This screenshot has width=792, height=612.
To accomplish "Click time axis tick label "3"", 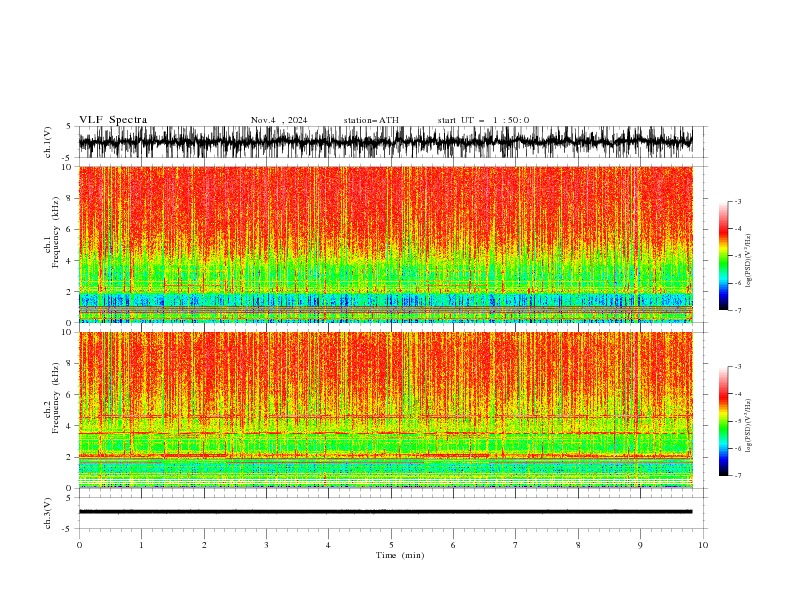I will (266, 545).
